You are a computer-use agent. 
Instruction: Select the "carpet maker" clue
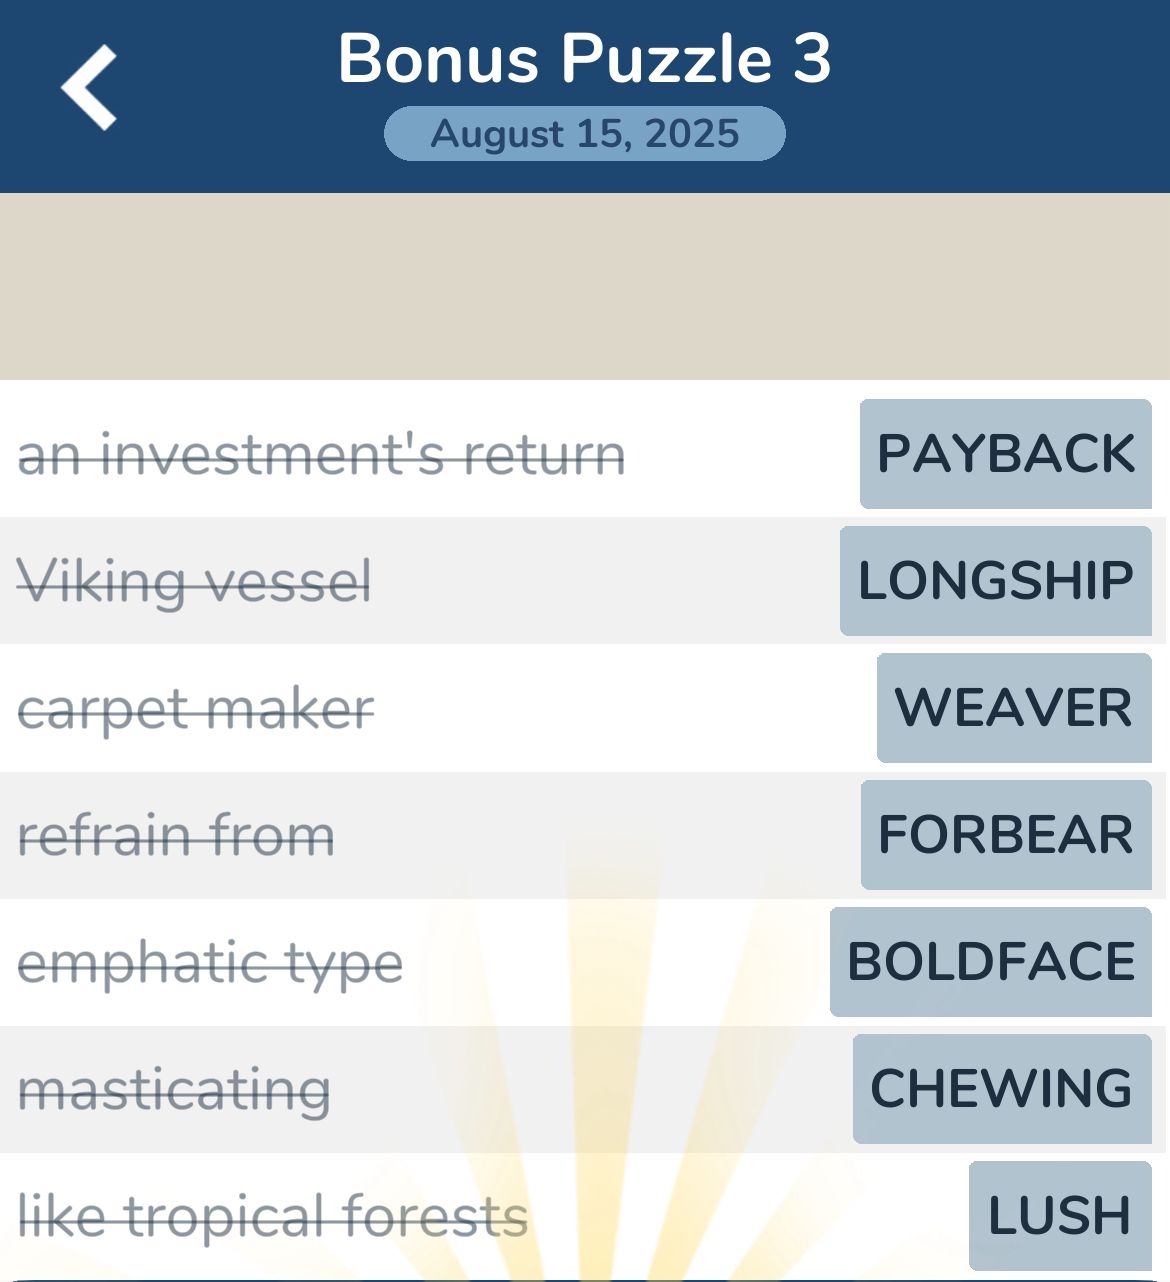coord(196,709)
